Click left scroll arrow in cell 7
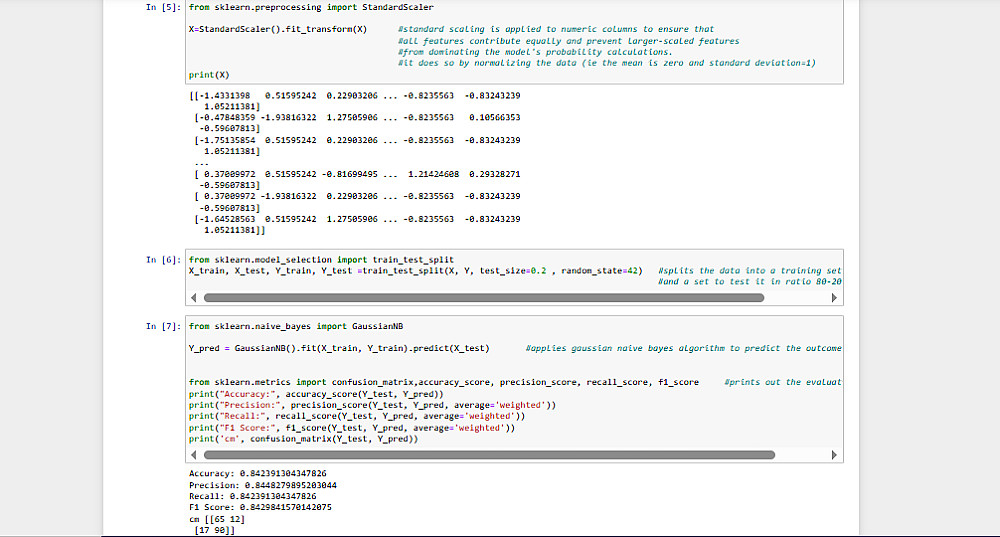Viewport: 1000px width, 537px height. (x=194, y=455)
